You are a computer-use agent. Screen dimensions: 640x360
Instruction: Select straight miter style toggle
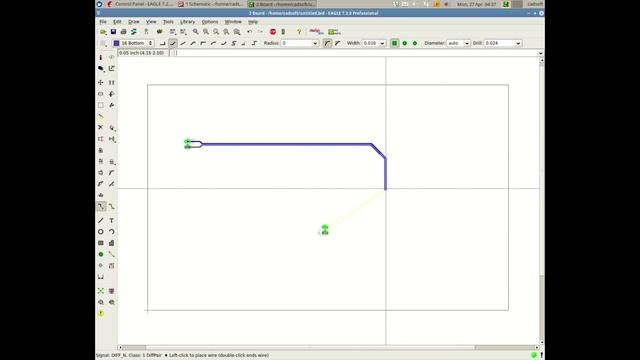338,43
